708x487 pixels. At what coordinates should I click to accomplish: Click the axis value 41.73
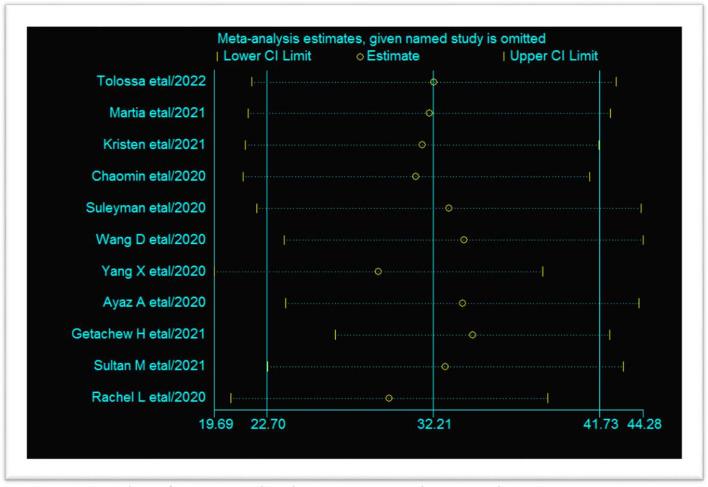(601, 424)
